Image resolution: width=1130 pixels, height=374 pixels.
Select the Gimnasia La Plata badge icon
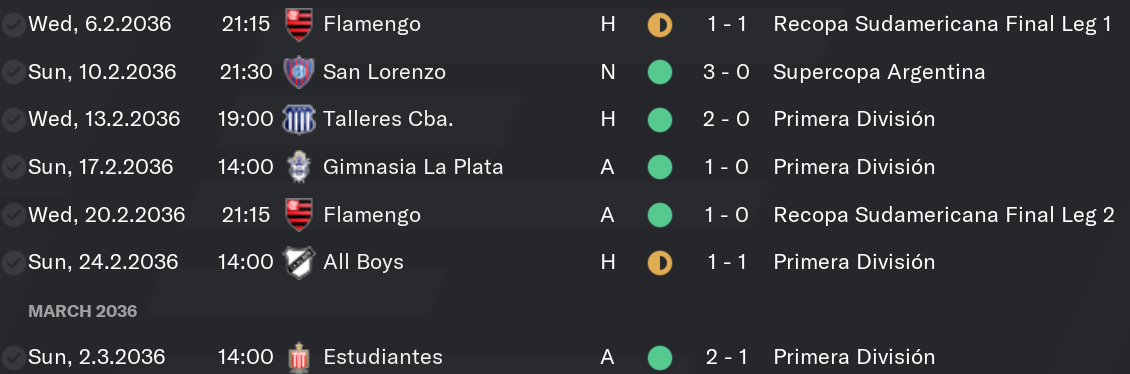[x=298, y=167]
